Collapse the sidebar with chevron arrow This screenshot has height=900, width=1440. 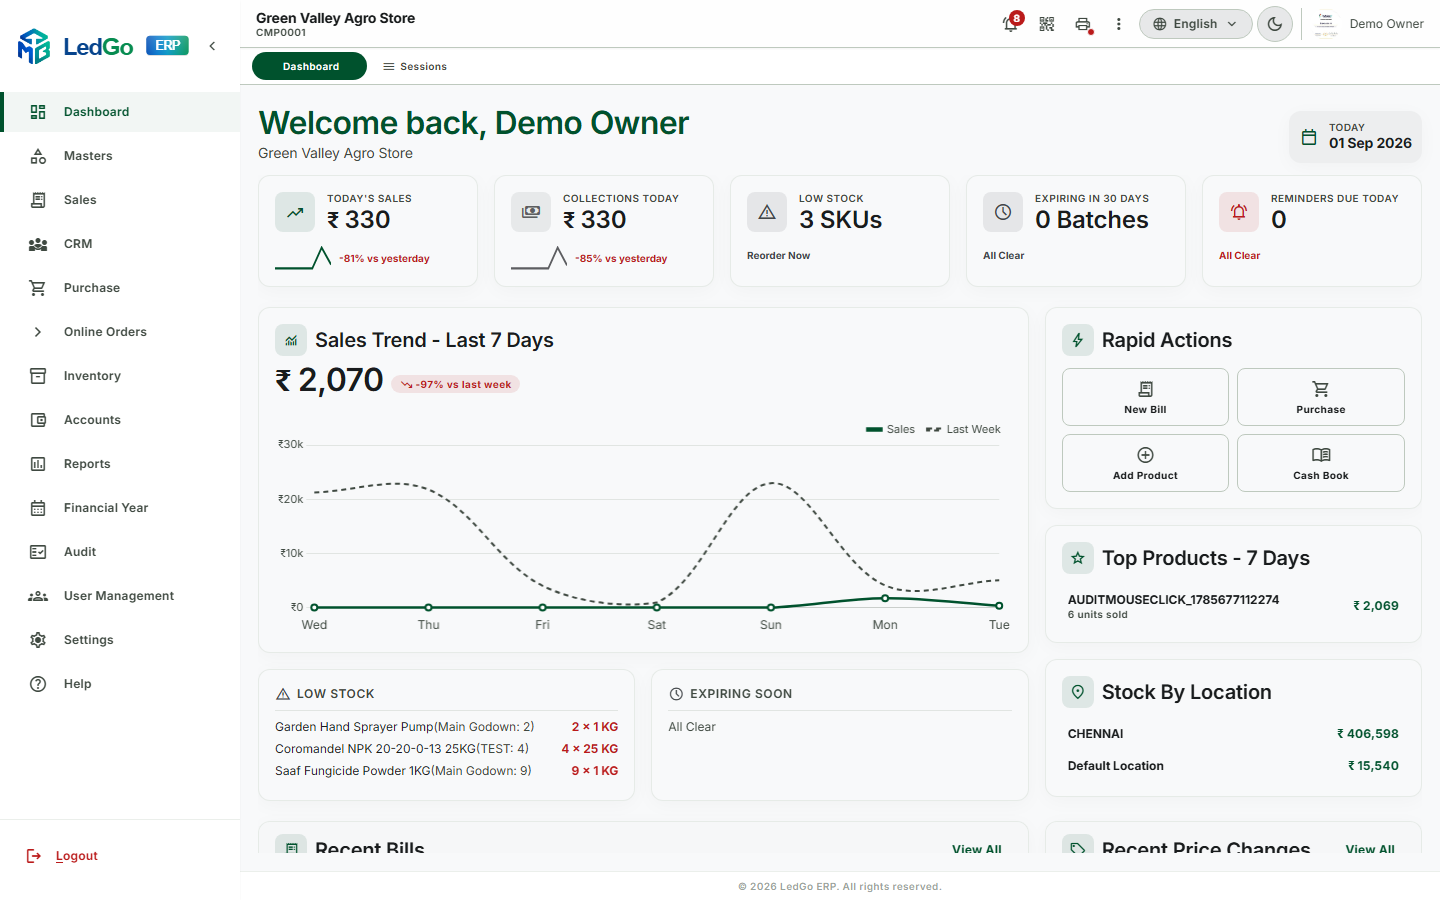pyautogui.click(x=212, y=46)
